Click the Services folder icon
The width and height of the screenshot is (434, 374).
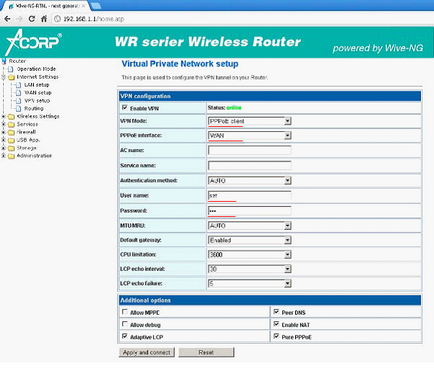tap(11, 124)
